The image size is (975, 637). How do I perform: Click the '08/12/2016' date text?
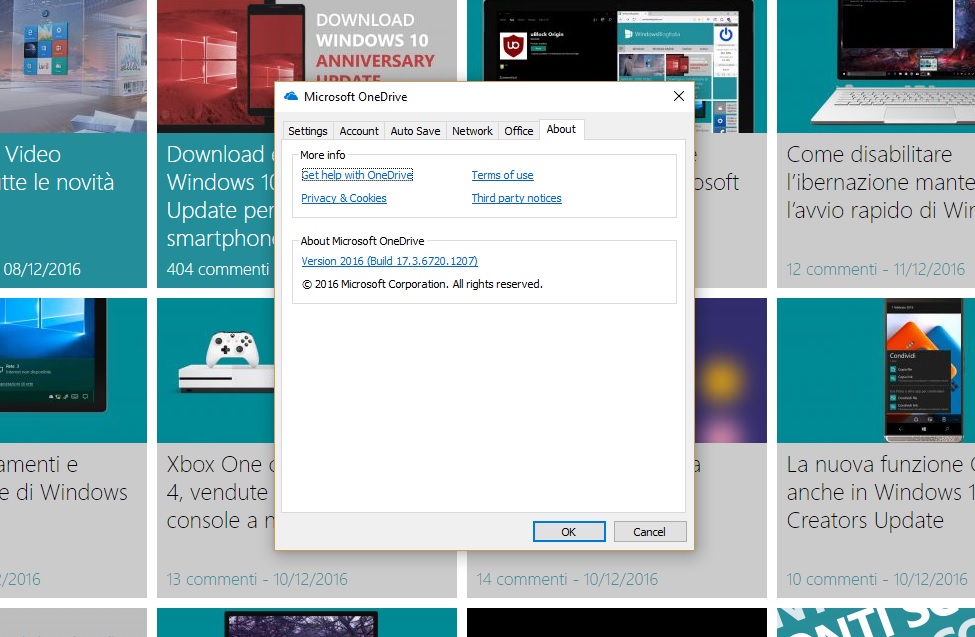42,269
